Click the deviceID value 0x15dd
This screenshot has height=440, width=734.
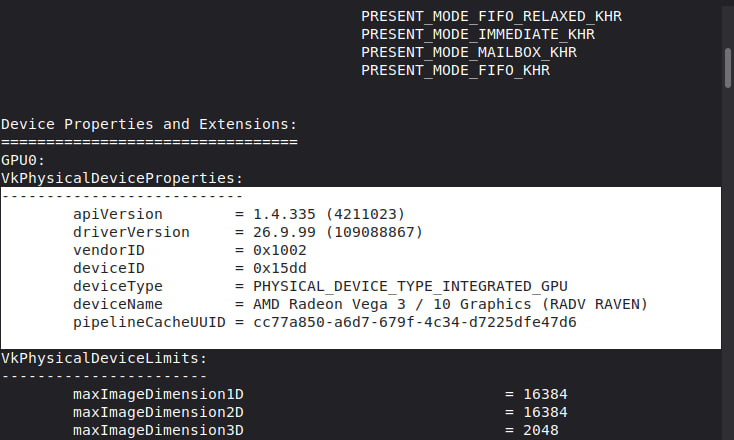tap(280, 268)
